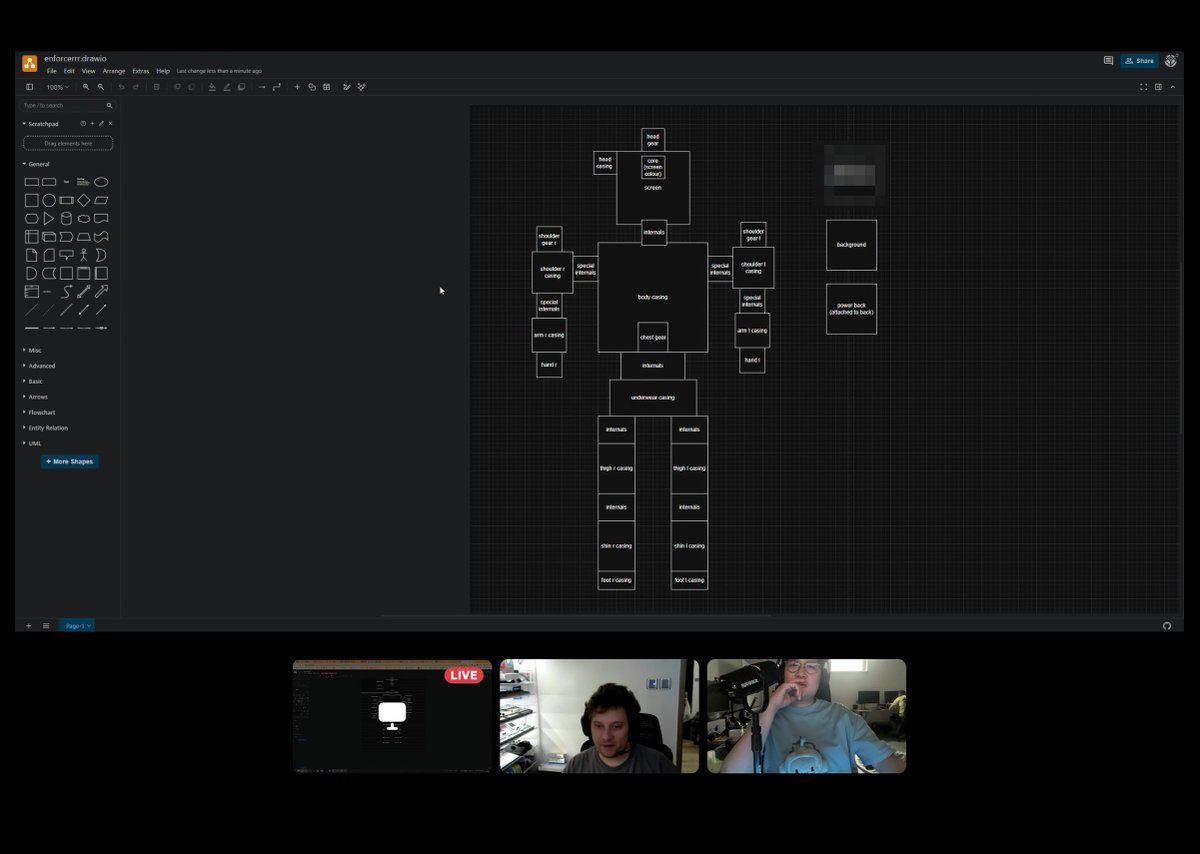This screenshot has height=854, width=1200.
Task: Toggle the format panel icon
Action: pos(1158,87)
